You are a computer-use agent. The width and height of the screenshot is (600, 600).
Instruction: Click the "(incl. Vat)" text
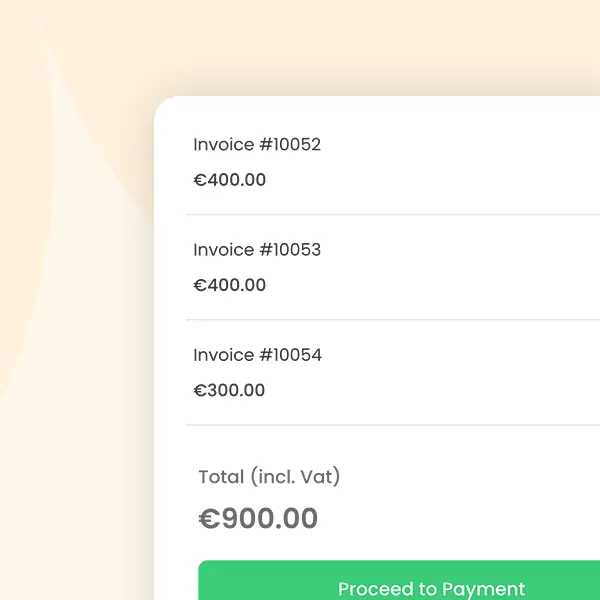point(296,477)
